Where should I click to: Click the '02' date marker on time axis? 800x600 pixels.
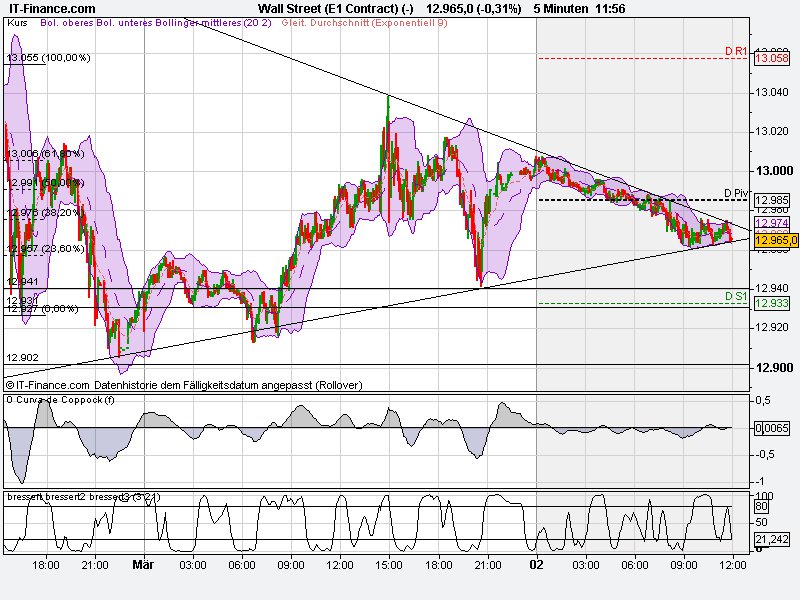tap(536, 564)
